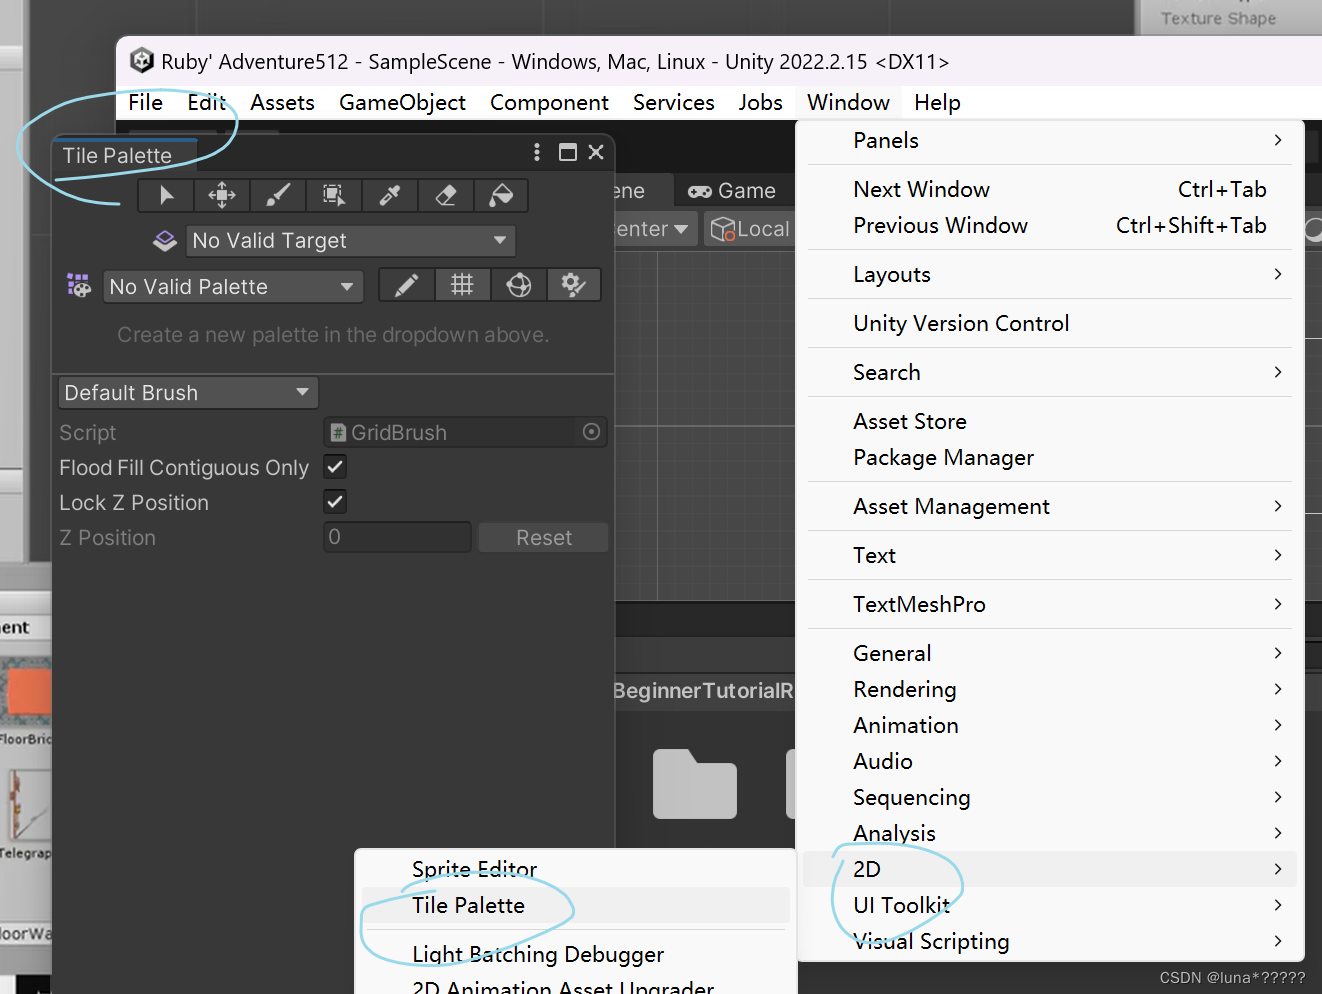Open Package Manager from Window menu
The height and width of the screenshot is (994, 1322).
1050,457
